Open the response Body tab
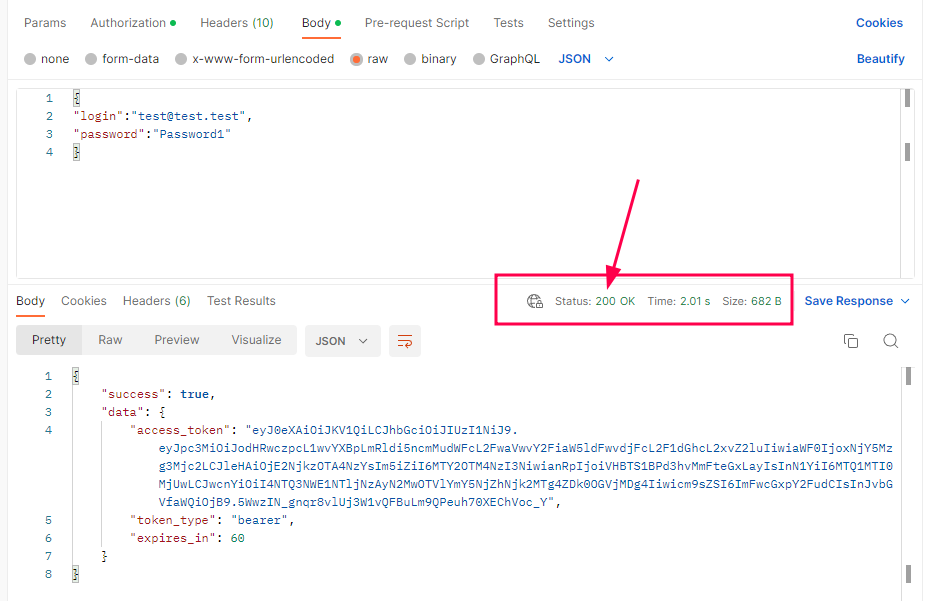The height and width of the screenshot is (601, 947). point(31,301)
